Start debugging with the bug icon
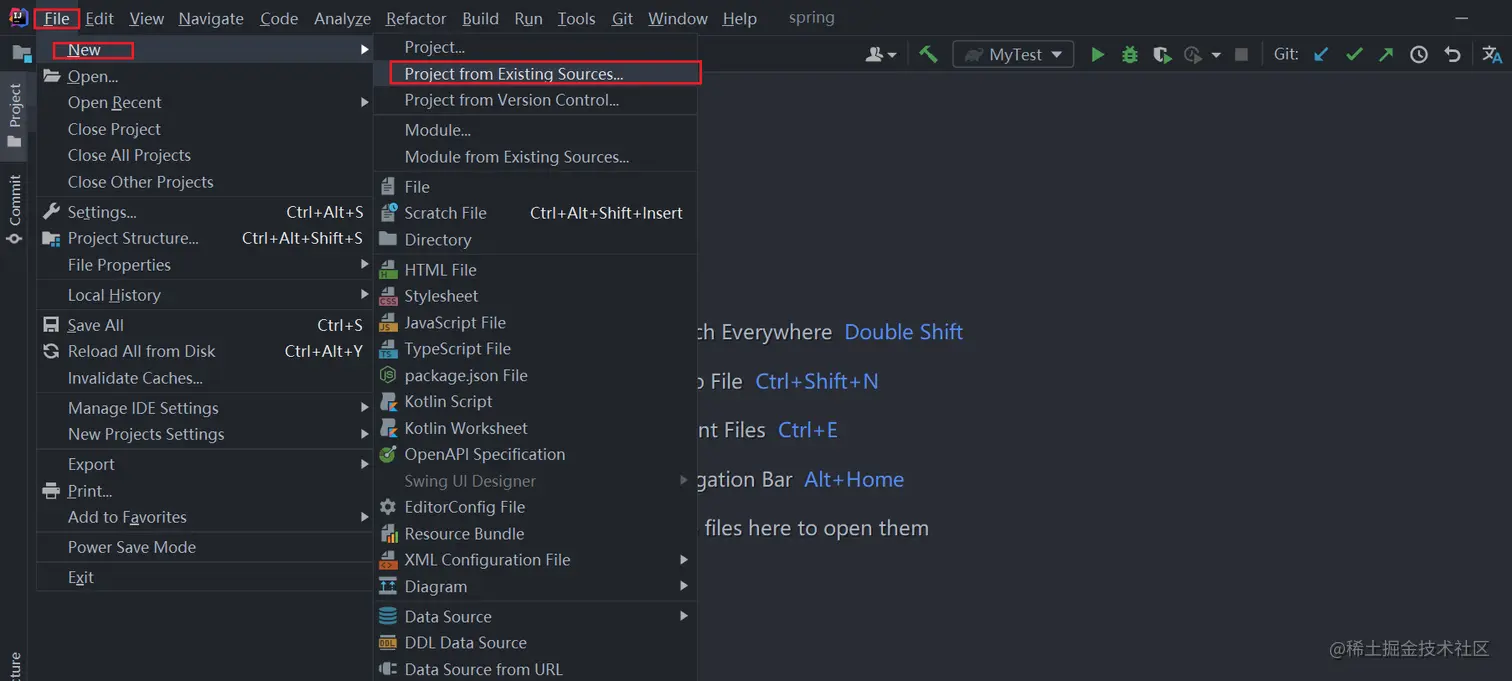Viewport: 1512px width, 681px height. (x=1130, y=55)
